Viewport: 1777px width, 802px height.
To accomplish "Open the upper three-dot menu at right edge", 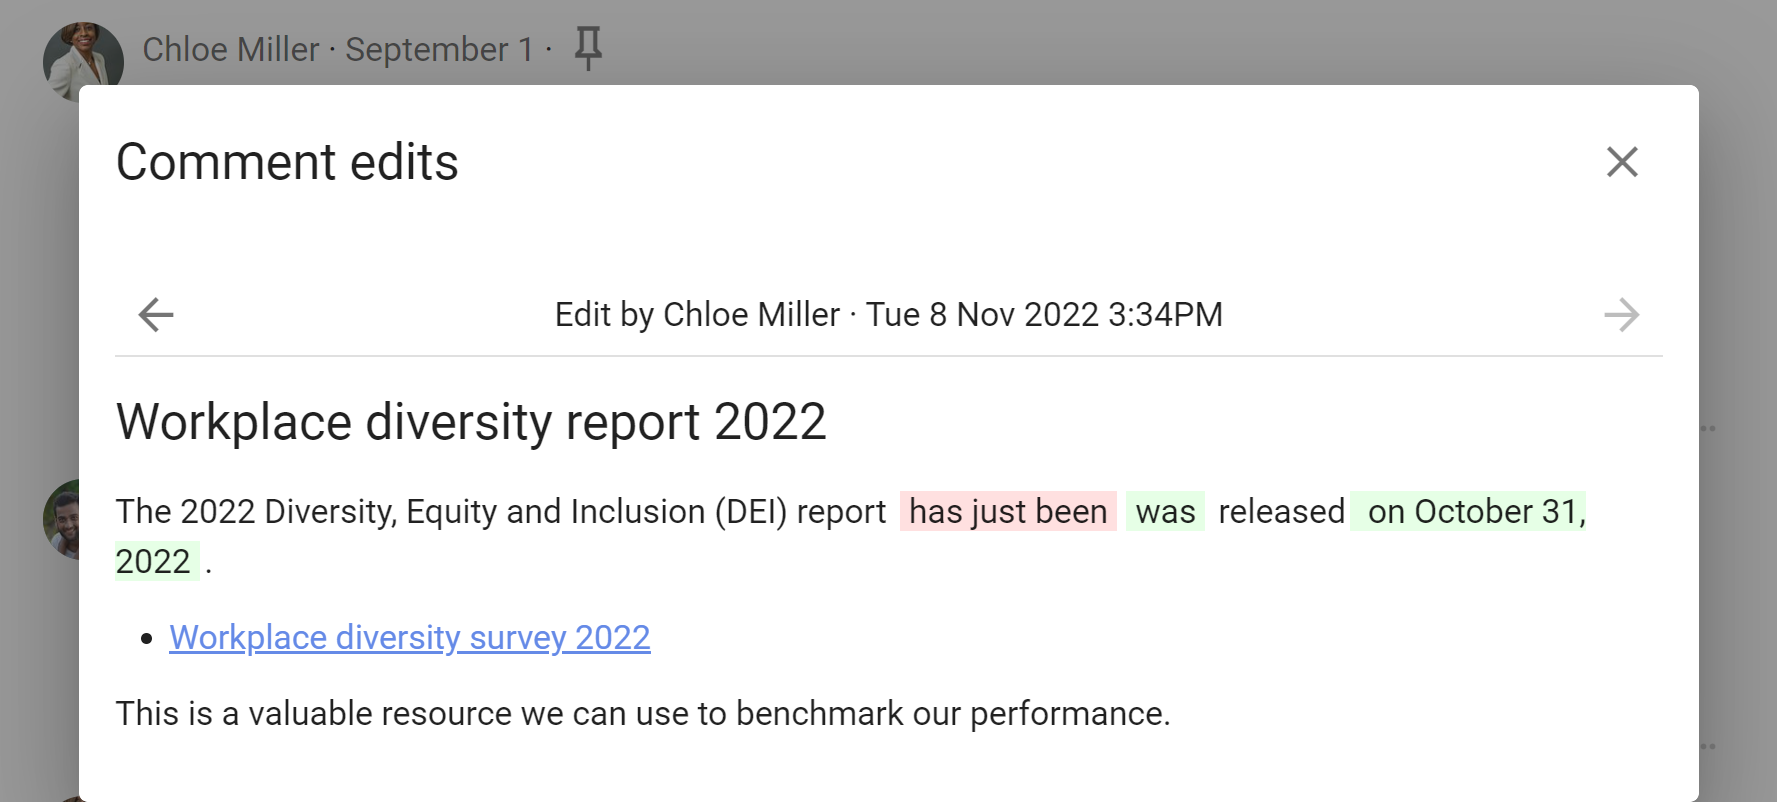I will (x=1708, y=428).
